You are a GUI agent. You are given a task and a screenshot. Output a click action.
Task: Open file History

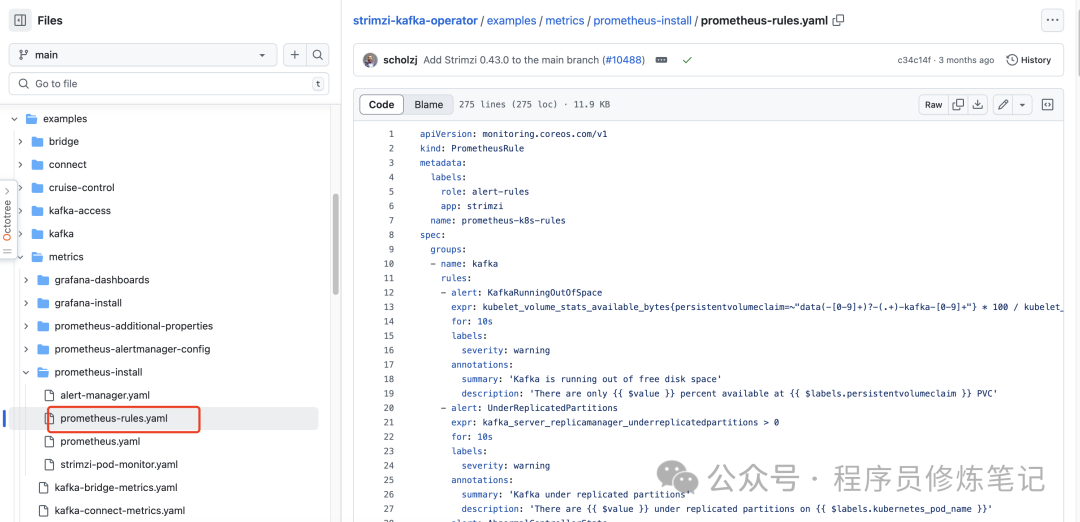[1029, 60]
